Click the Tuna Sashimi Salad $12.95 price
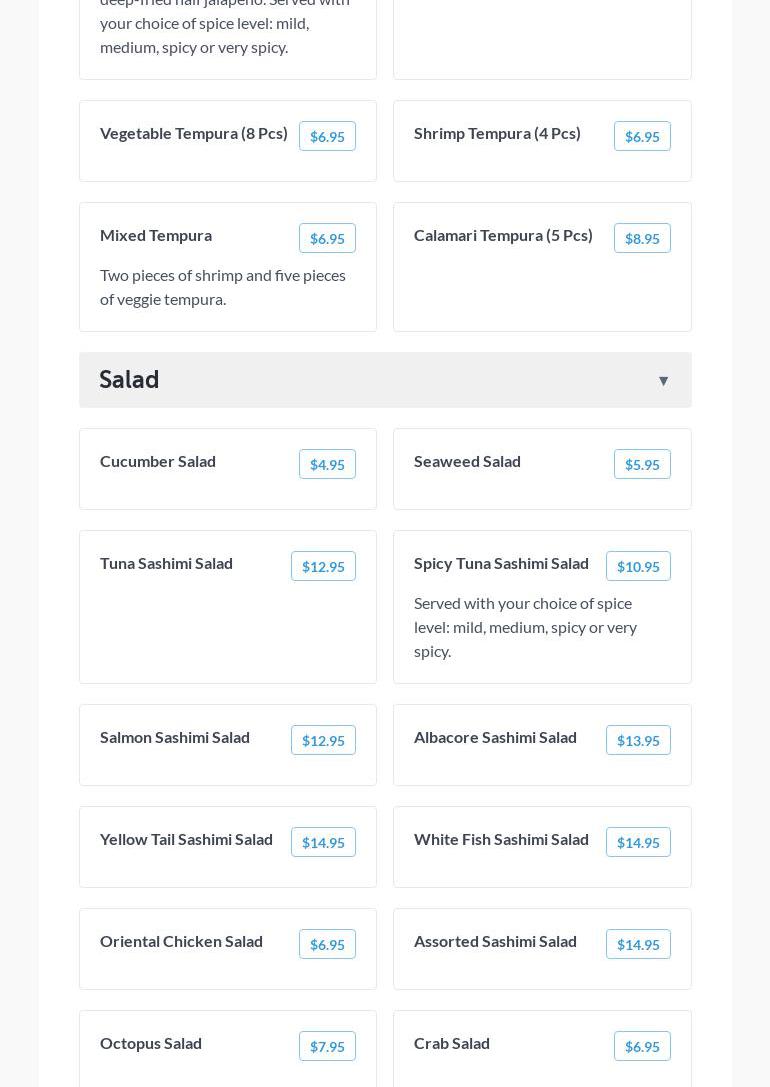 click(323, 567)
